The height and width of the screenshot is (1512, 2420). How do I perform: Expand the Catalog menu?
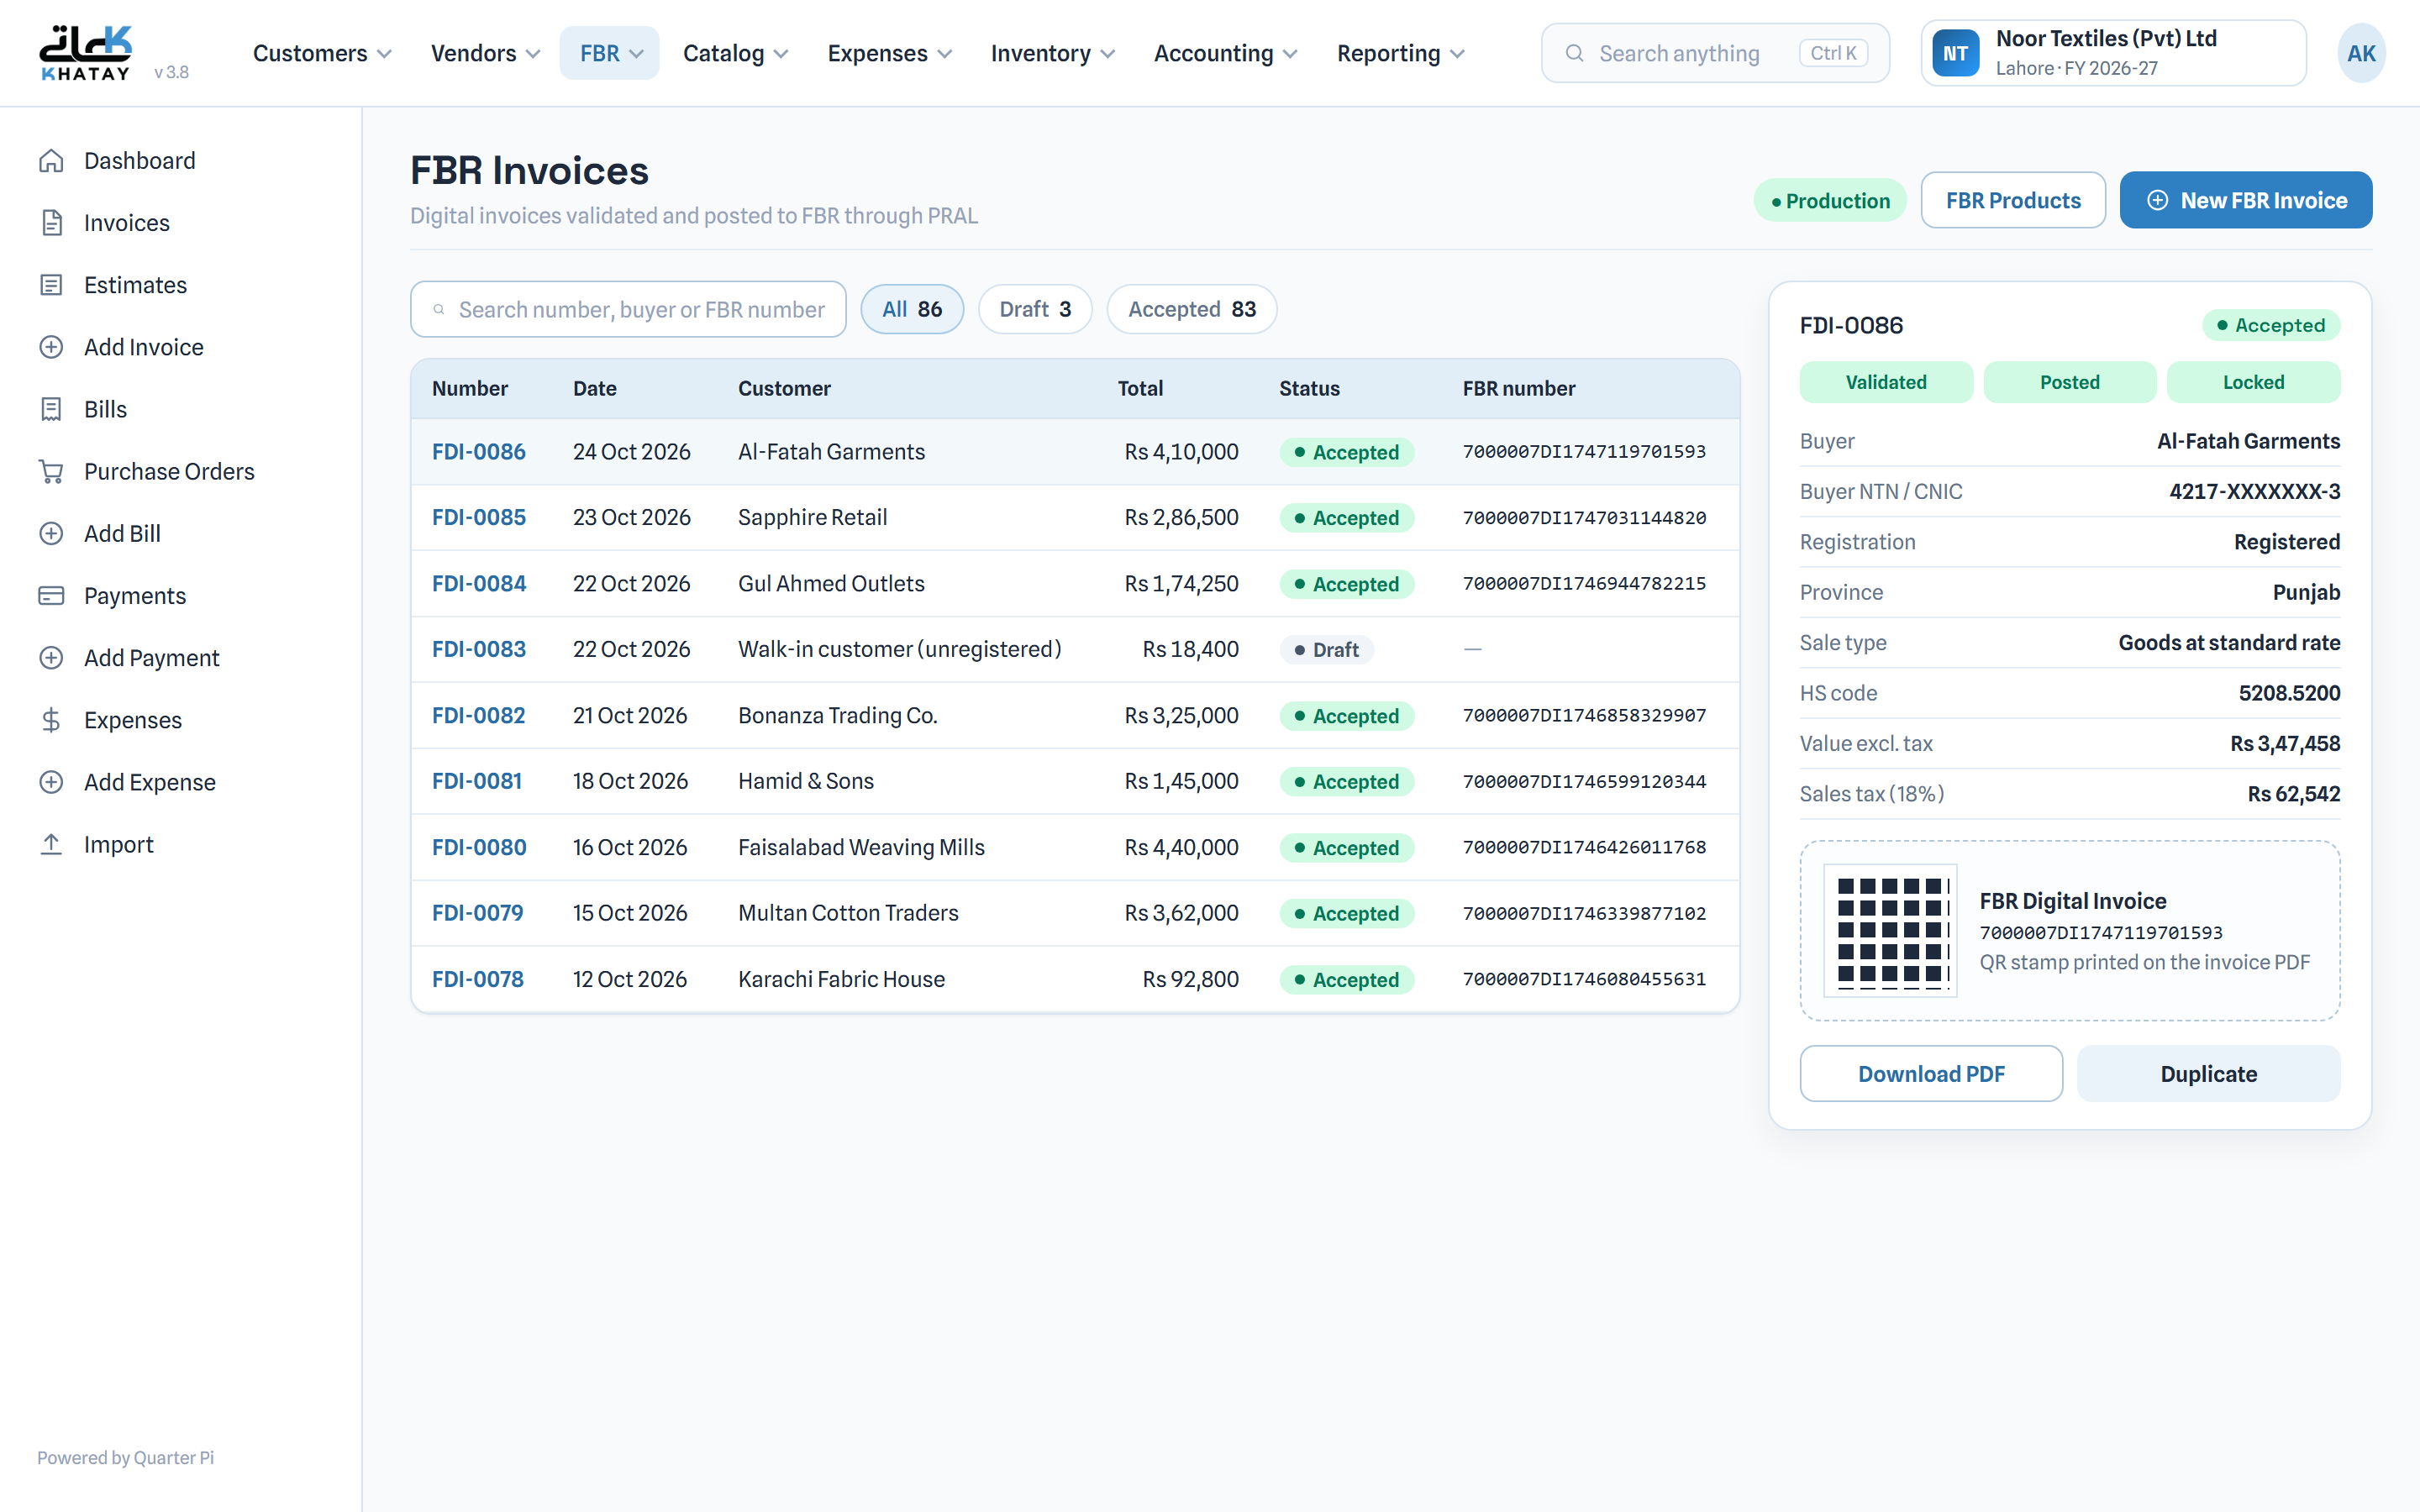point(735,53)
